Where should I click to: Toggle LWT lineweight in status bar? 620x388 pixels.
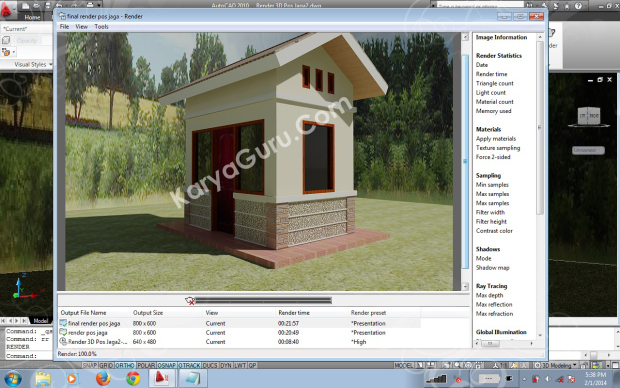240,365
